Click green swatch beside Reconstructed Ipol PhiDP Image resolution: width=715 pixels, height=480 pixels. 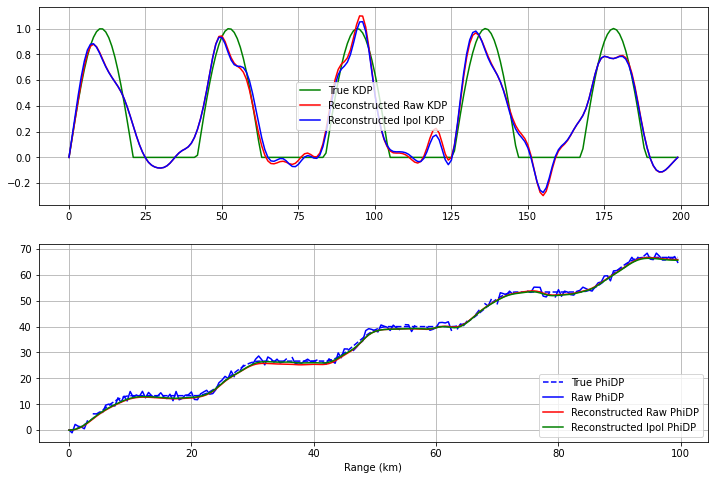[x=553, y=427]
